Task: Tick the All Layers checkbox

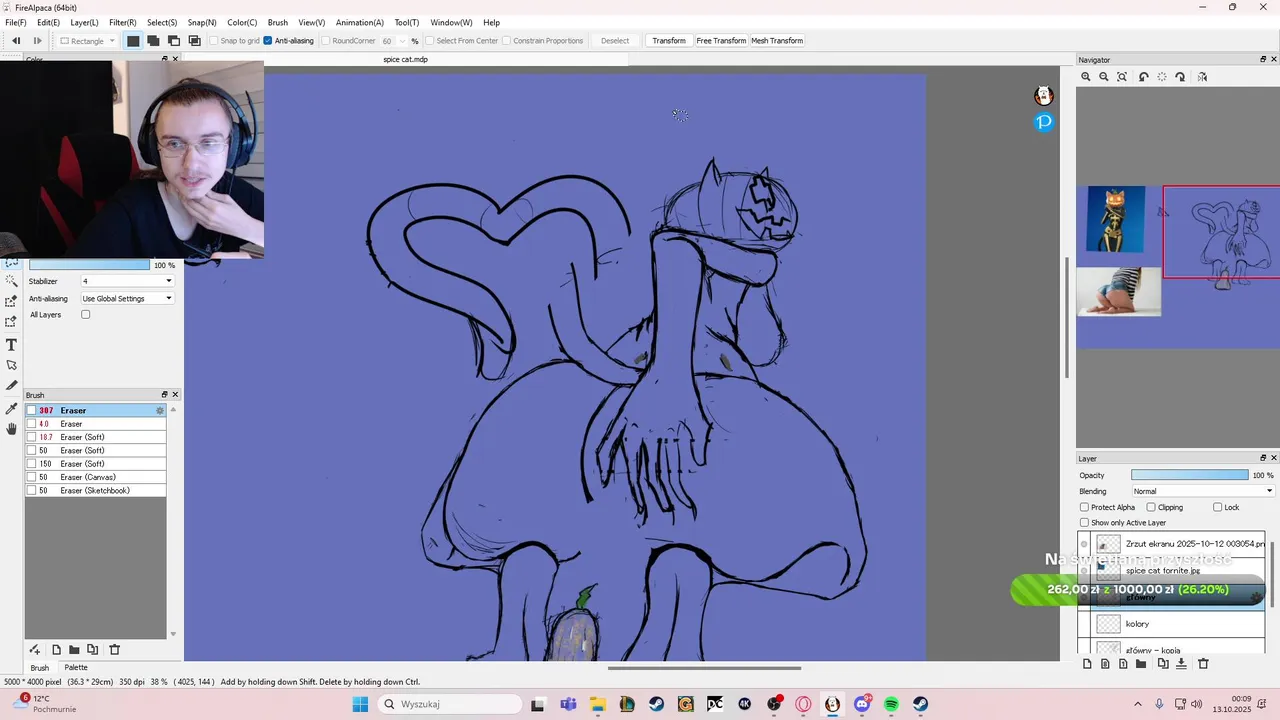Action: click(x=86, y=315)
